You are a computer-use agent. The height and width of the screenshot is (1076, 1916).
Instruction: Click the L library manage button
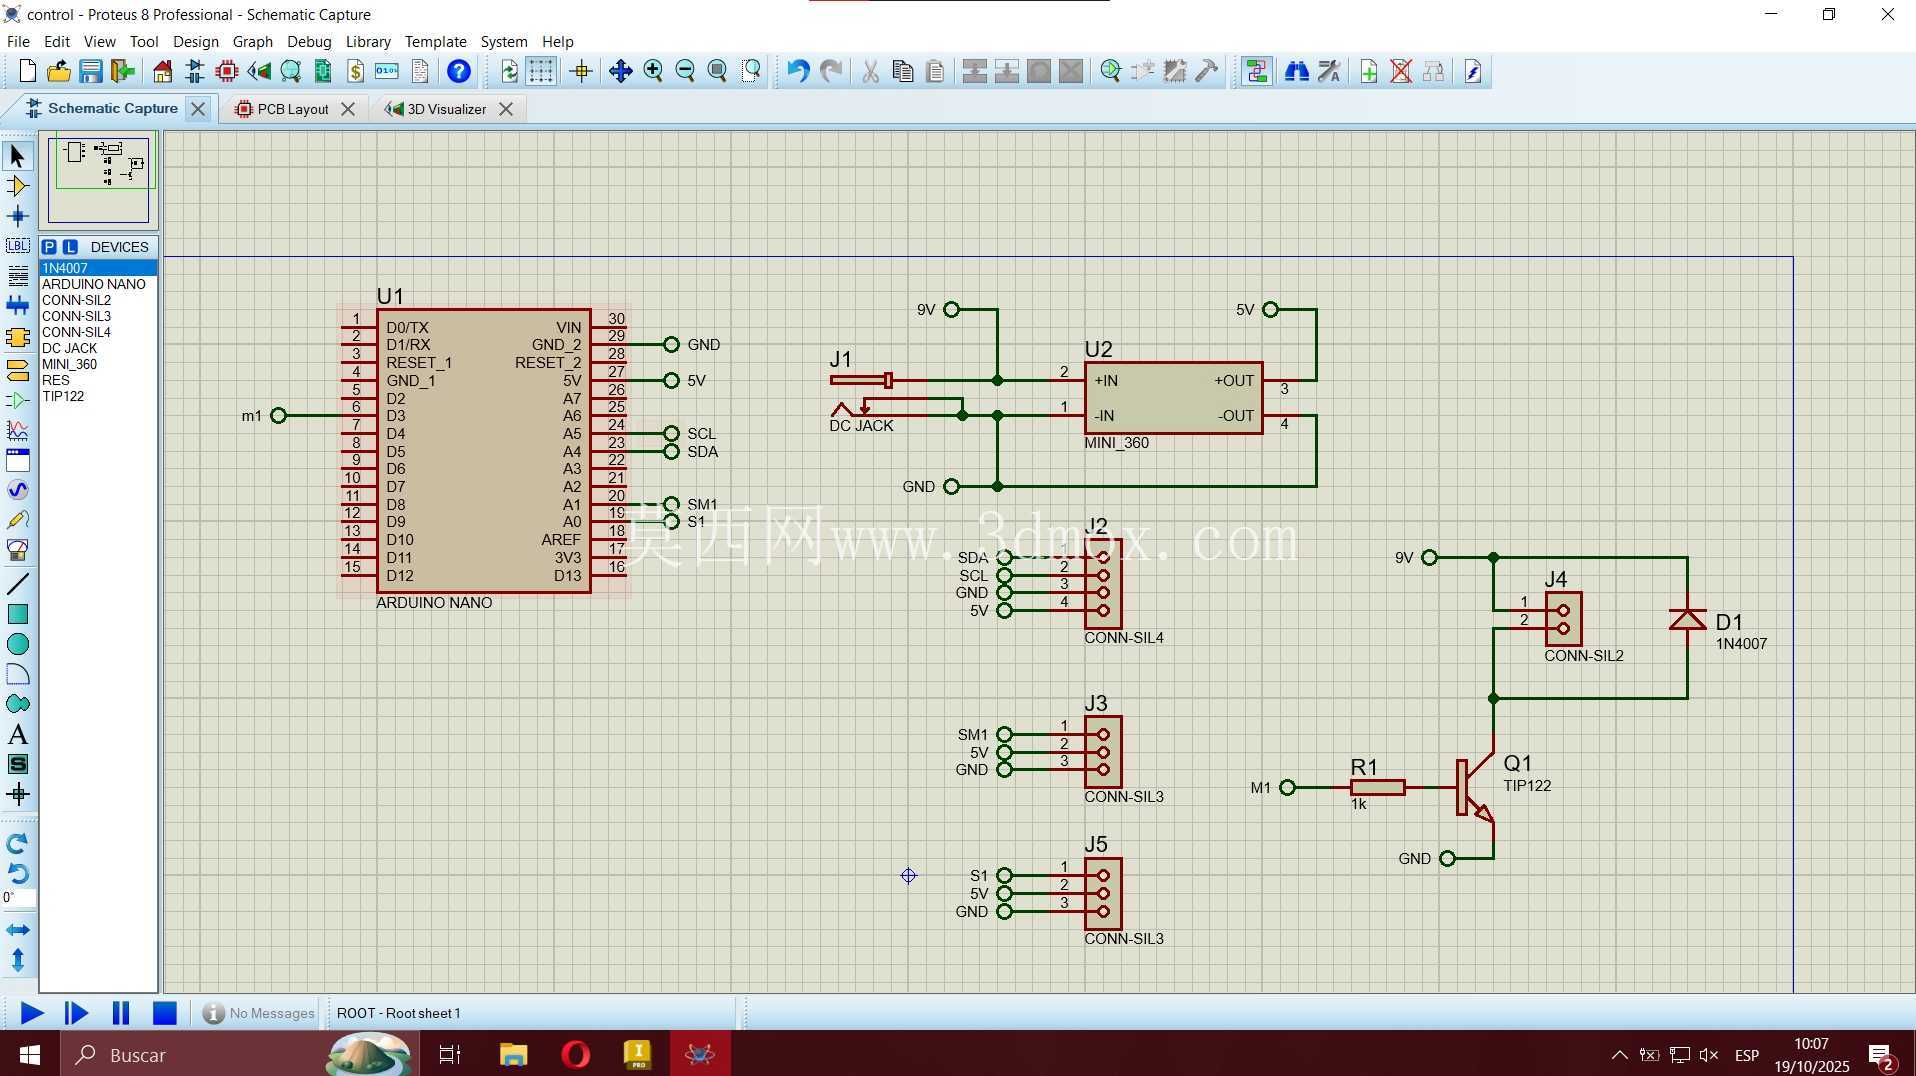70,247
